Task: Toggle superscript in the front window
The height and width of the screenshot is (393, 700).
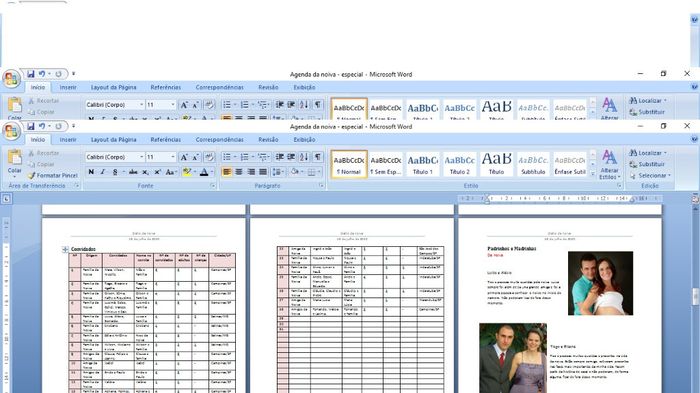Action: click(x=158, y=172)
